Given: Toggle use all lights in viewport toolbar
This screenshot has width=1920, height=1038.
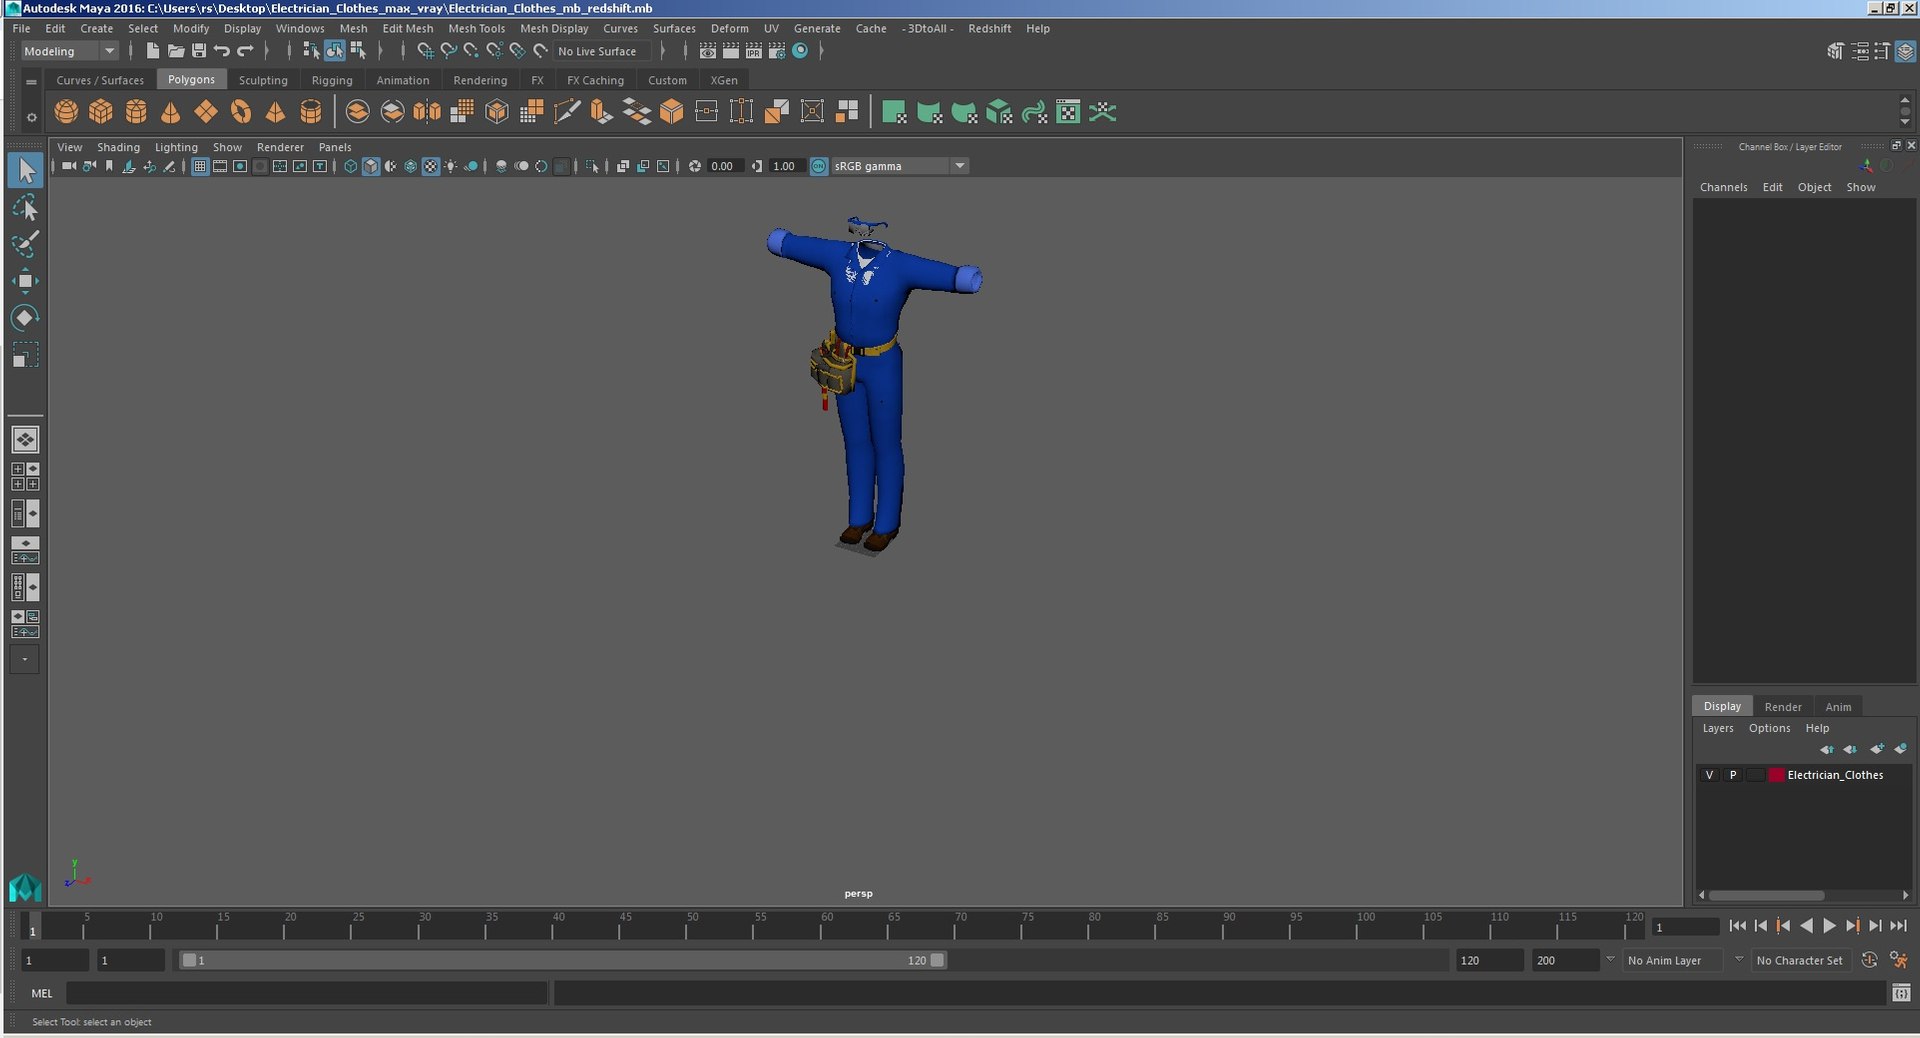Looking at the screenshot, I should click(x=451, y=166).
